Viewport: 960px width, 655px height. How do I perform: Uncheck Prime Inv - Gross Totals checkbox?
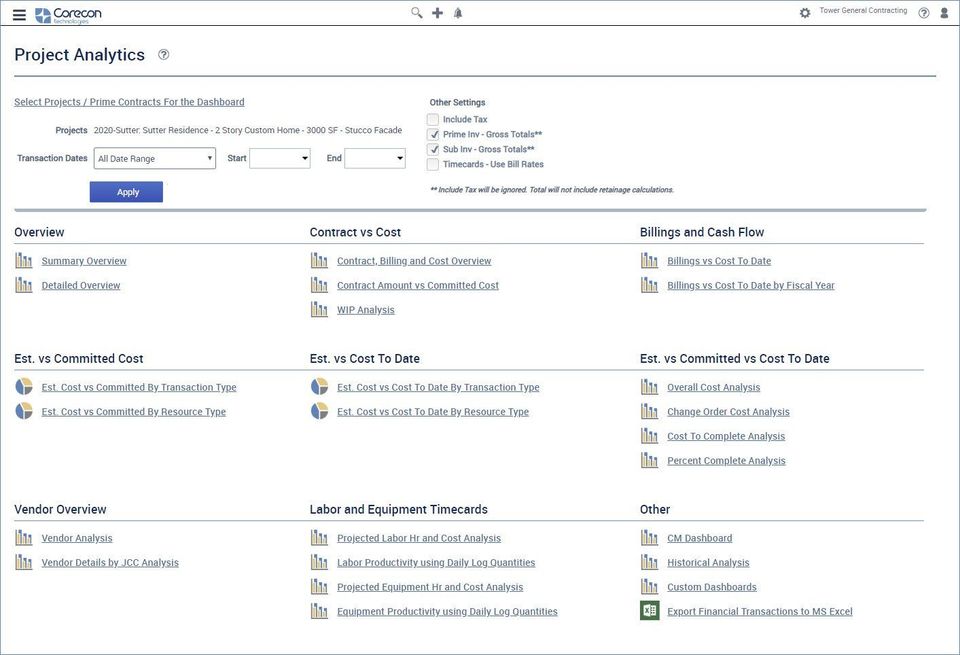433,134
